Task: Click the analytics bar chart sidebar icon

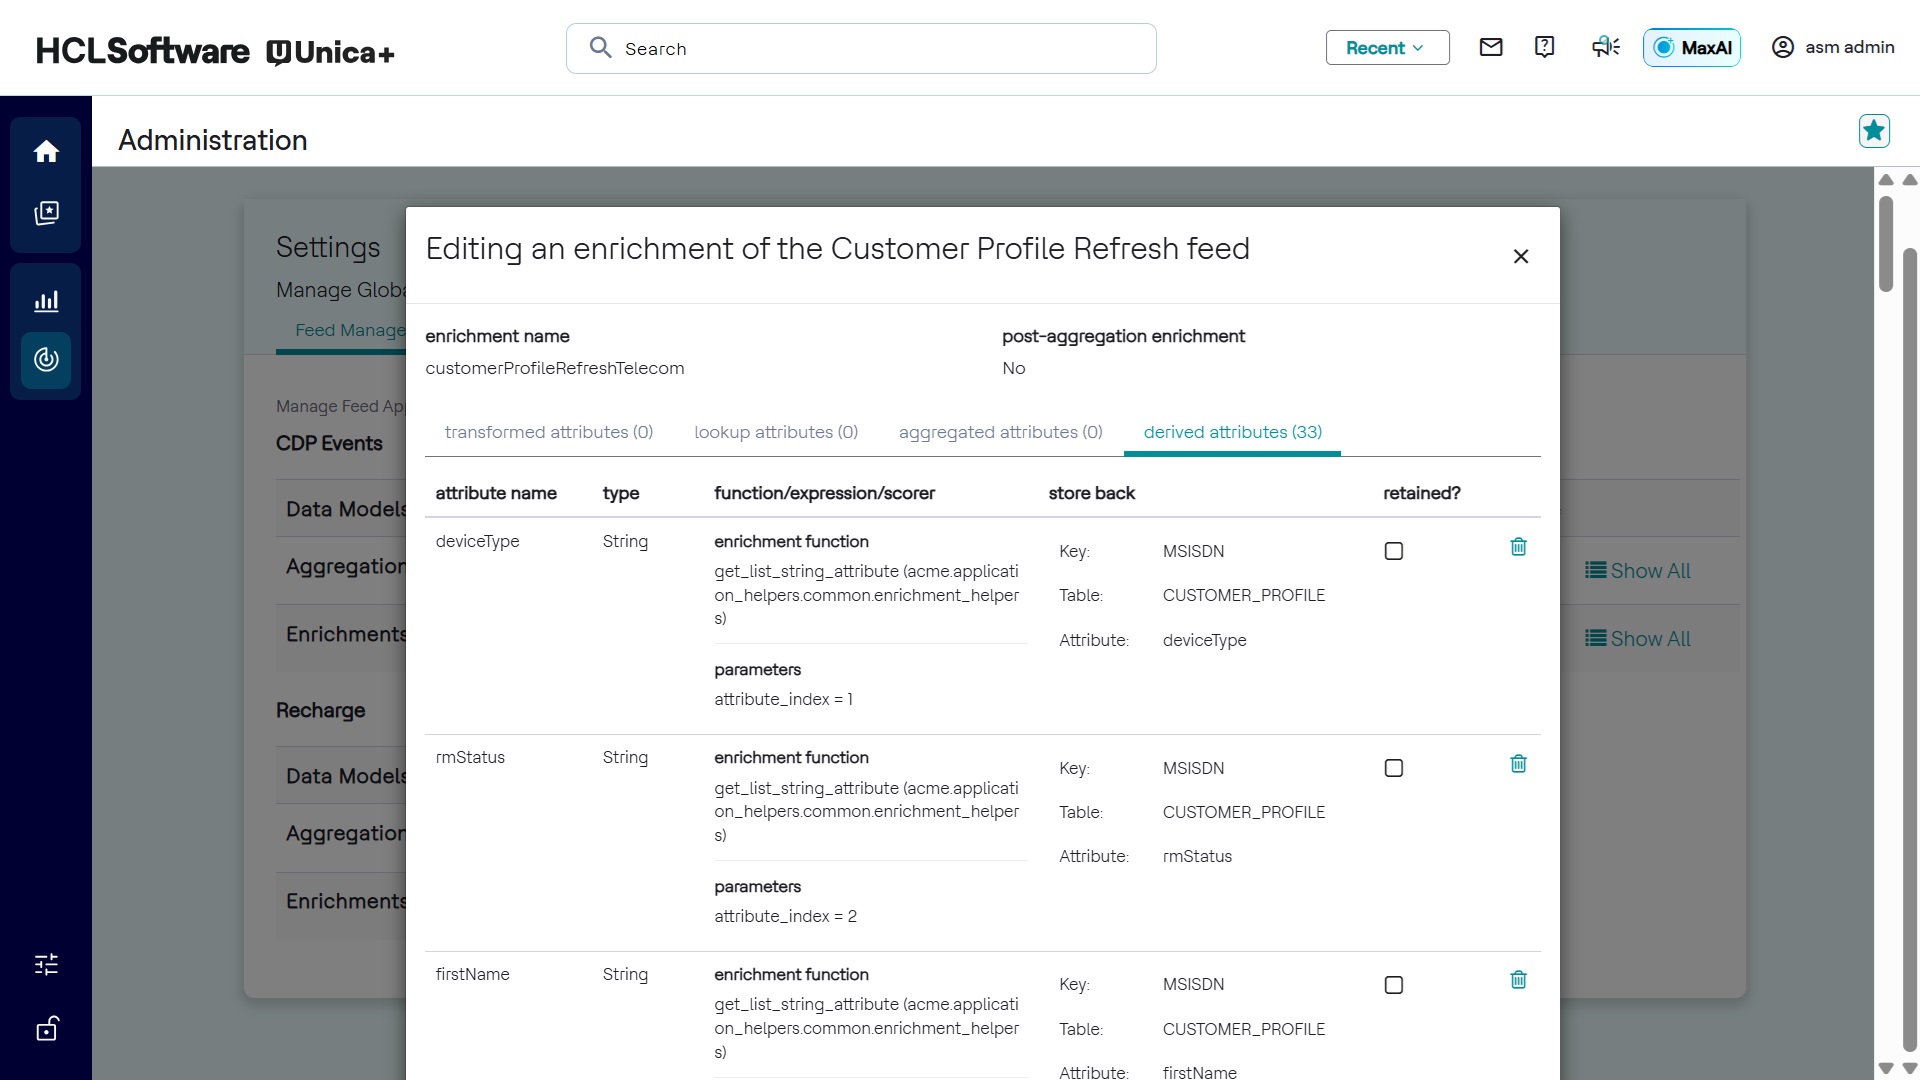Action: (x=46, y=301)
